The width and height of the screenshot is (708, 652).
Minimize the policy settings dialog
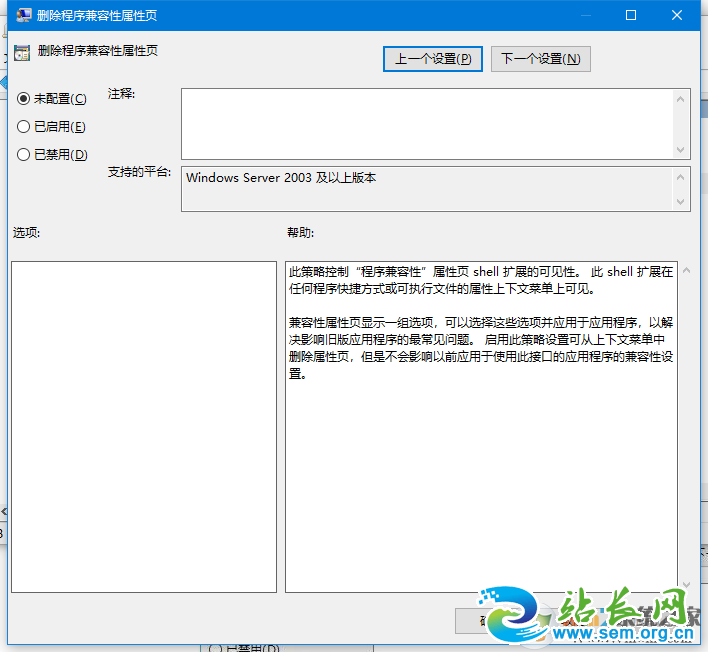tap(584, 15)
